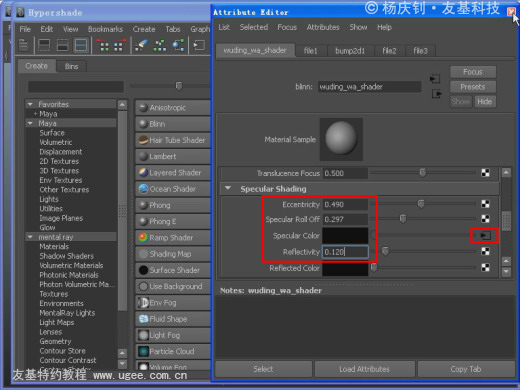520x390 pixels.
Task: Switch to the file1 tab
Action: (x=310, y=51)
